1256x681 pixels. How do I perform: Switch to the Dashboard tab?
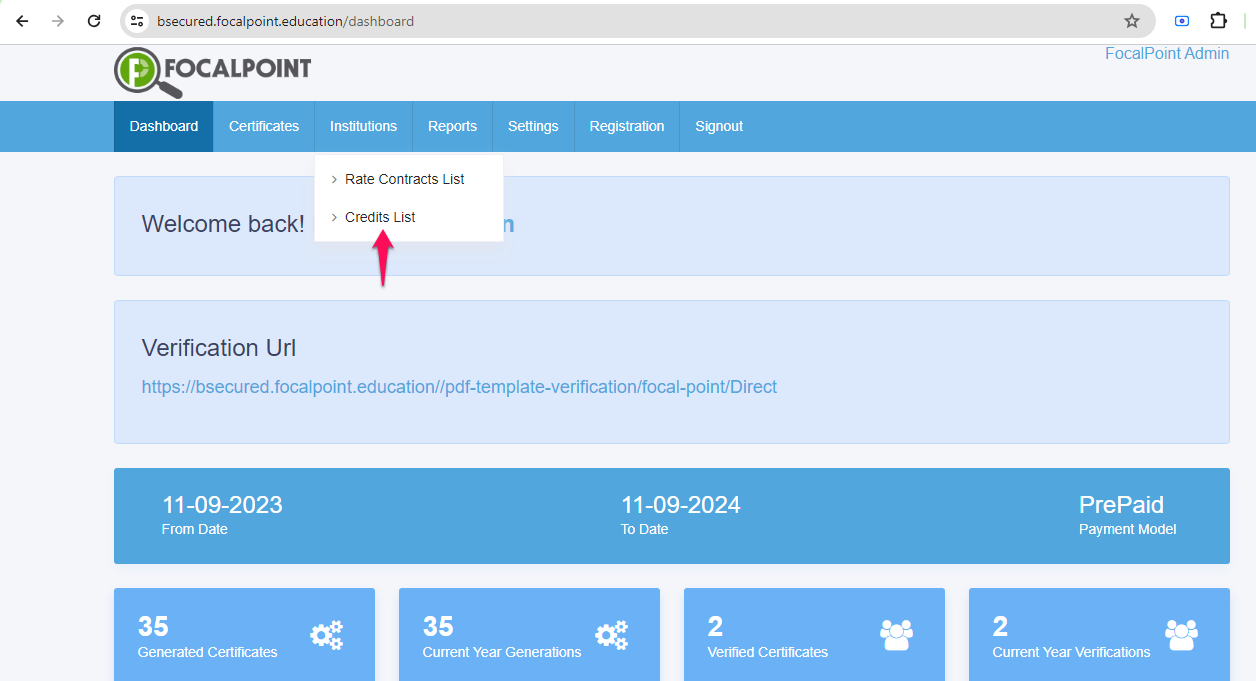point(163,126)
